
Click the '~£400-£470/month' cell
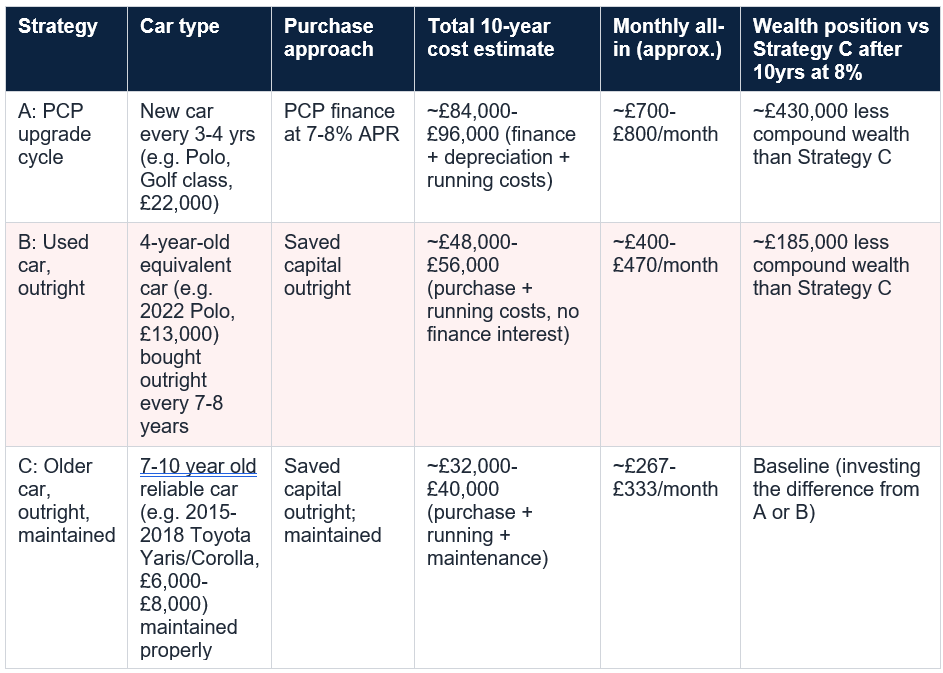(671, 334)
